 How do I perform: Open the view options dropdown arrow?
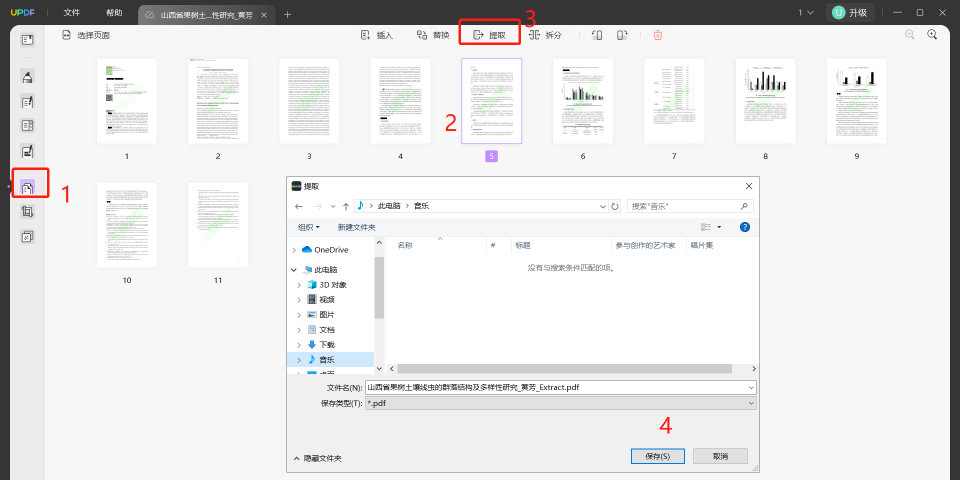(x=719, y=227)
